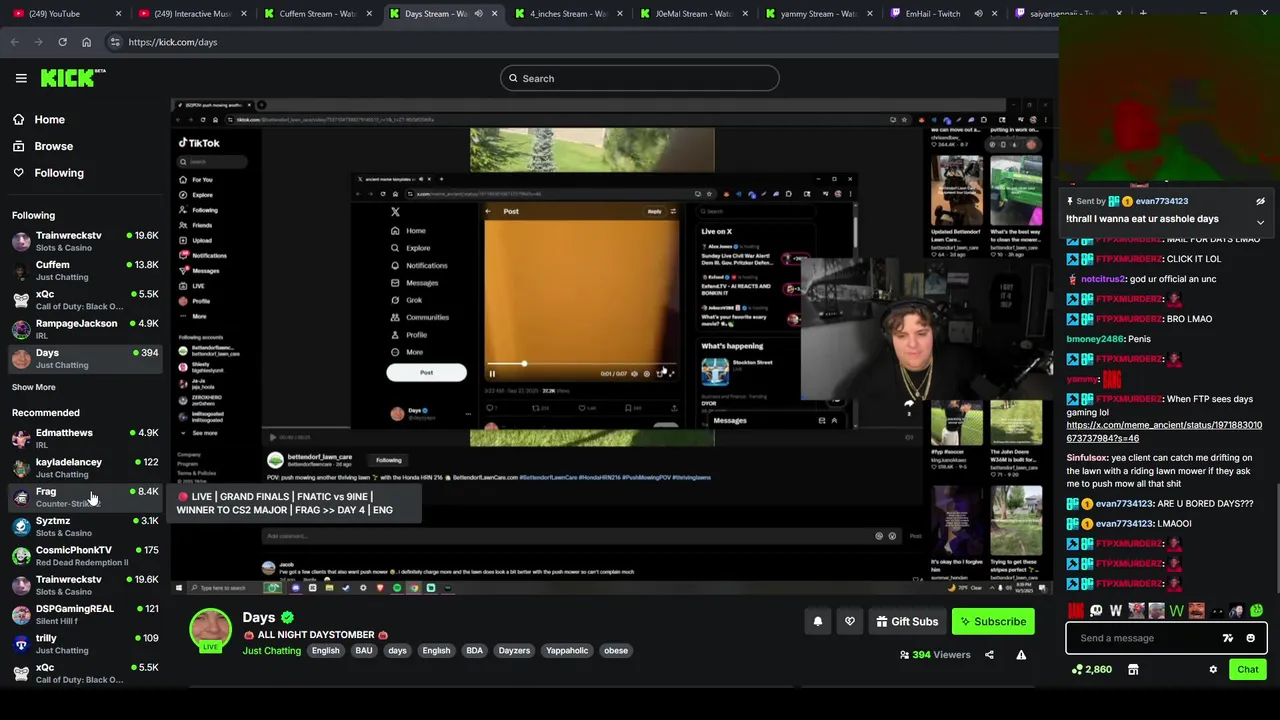
Task: Open DSPGamingREAL channel
Action: tap(85, 614)
